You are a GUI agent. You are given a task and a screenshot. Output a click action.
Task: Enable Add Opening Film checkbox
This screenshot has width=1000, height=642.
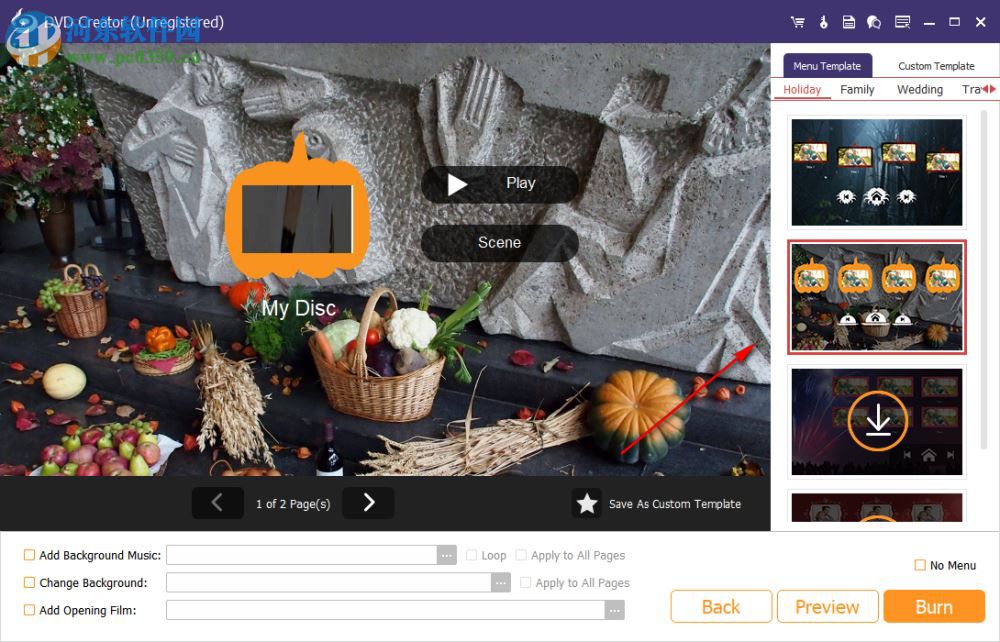[29, 609]
